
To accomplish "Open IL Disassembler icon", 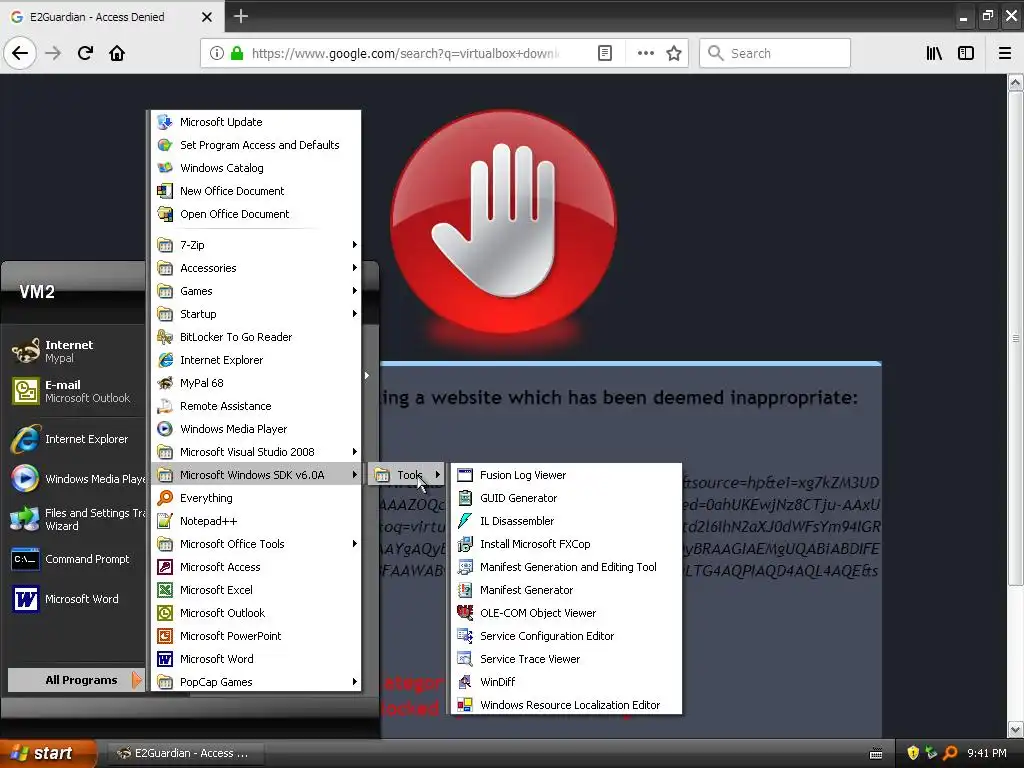I will [465, 520].
